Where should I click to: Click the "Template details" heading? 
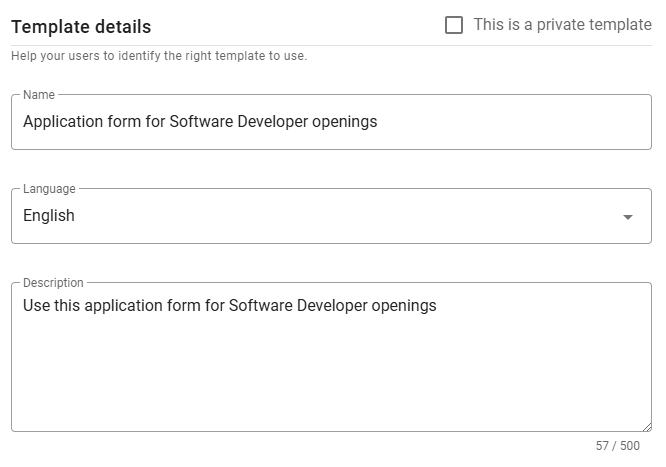[x=81, y=27]
